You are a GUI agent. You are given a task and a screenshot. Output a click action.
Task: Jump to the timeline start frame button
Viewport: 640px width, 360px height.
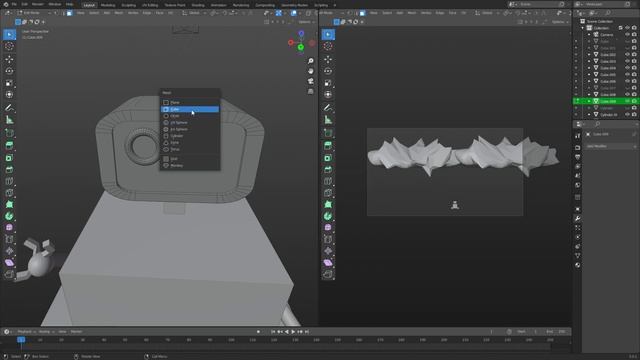coord(273,332)
